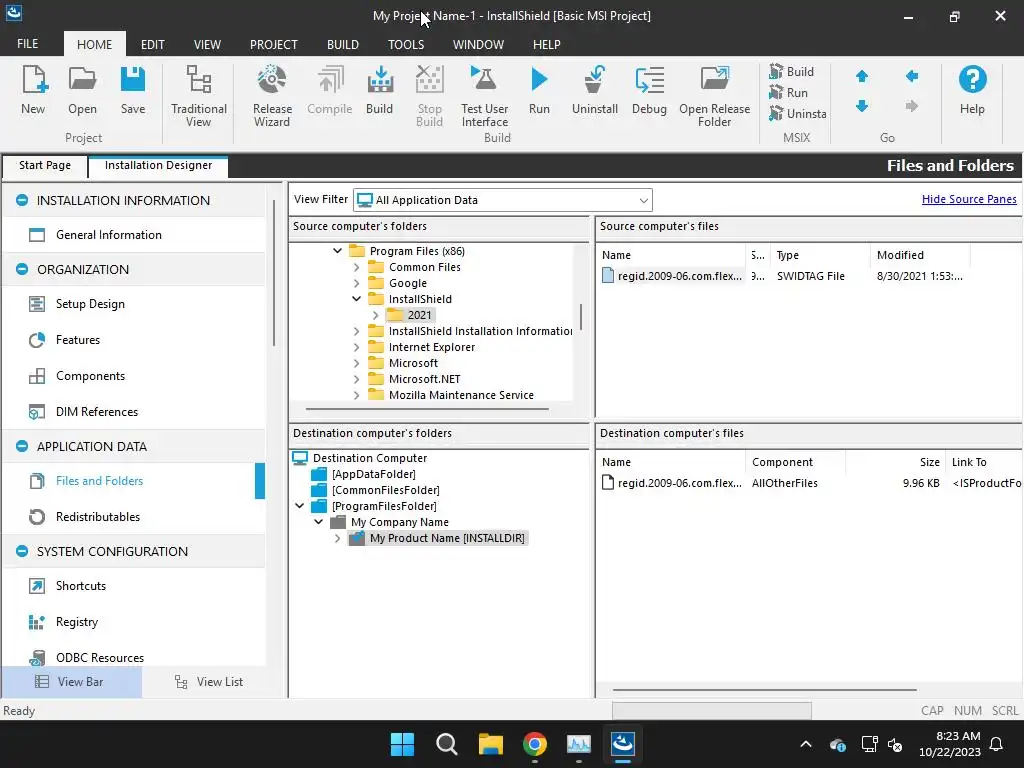The height and width of the screenshot is (768, 1024).
Task: Click the Build ribbon button
Action: click(x=379, y=90)
